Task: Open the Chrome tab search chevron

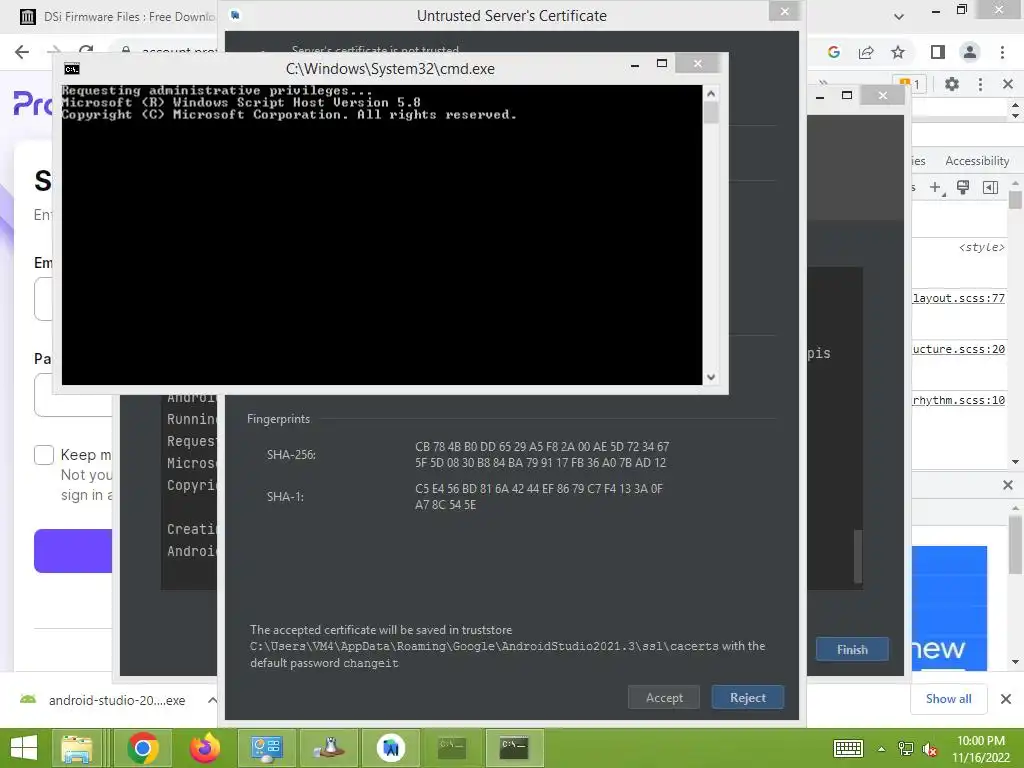Action: click(x=899, y=16)
